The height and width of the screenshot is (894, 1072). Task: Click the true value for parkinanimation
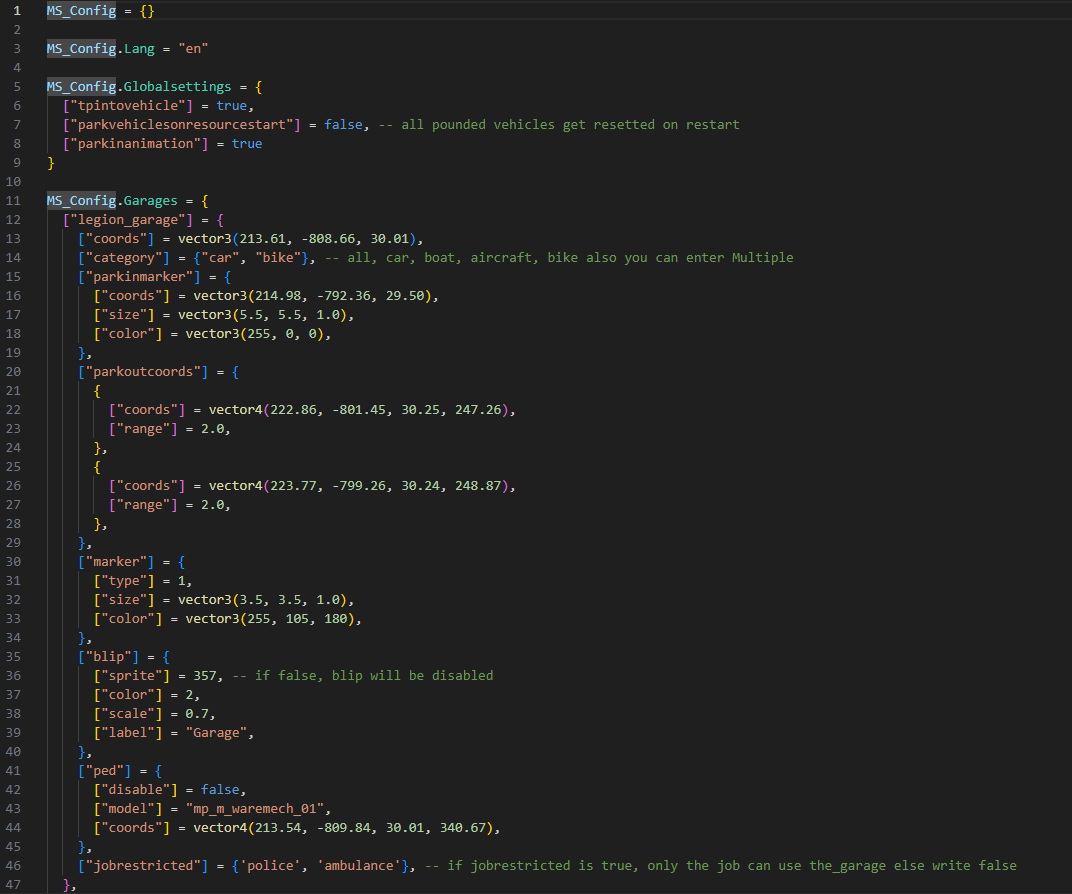point(247,144)
